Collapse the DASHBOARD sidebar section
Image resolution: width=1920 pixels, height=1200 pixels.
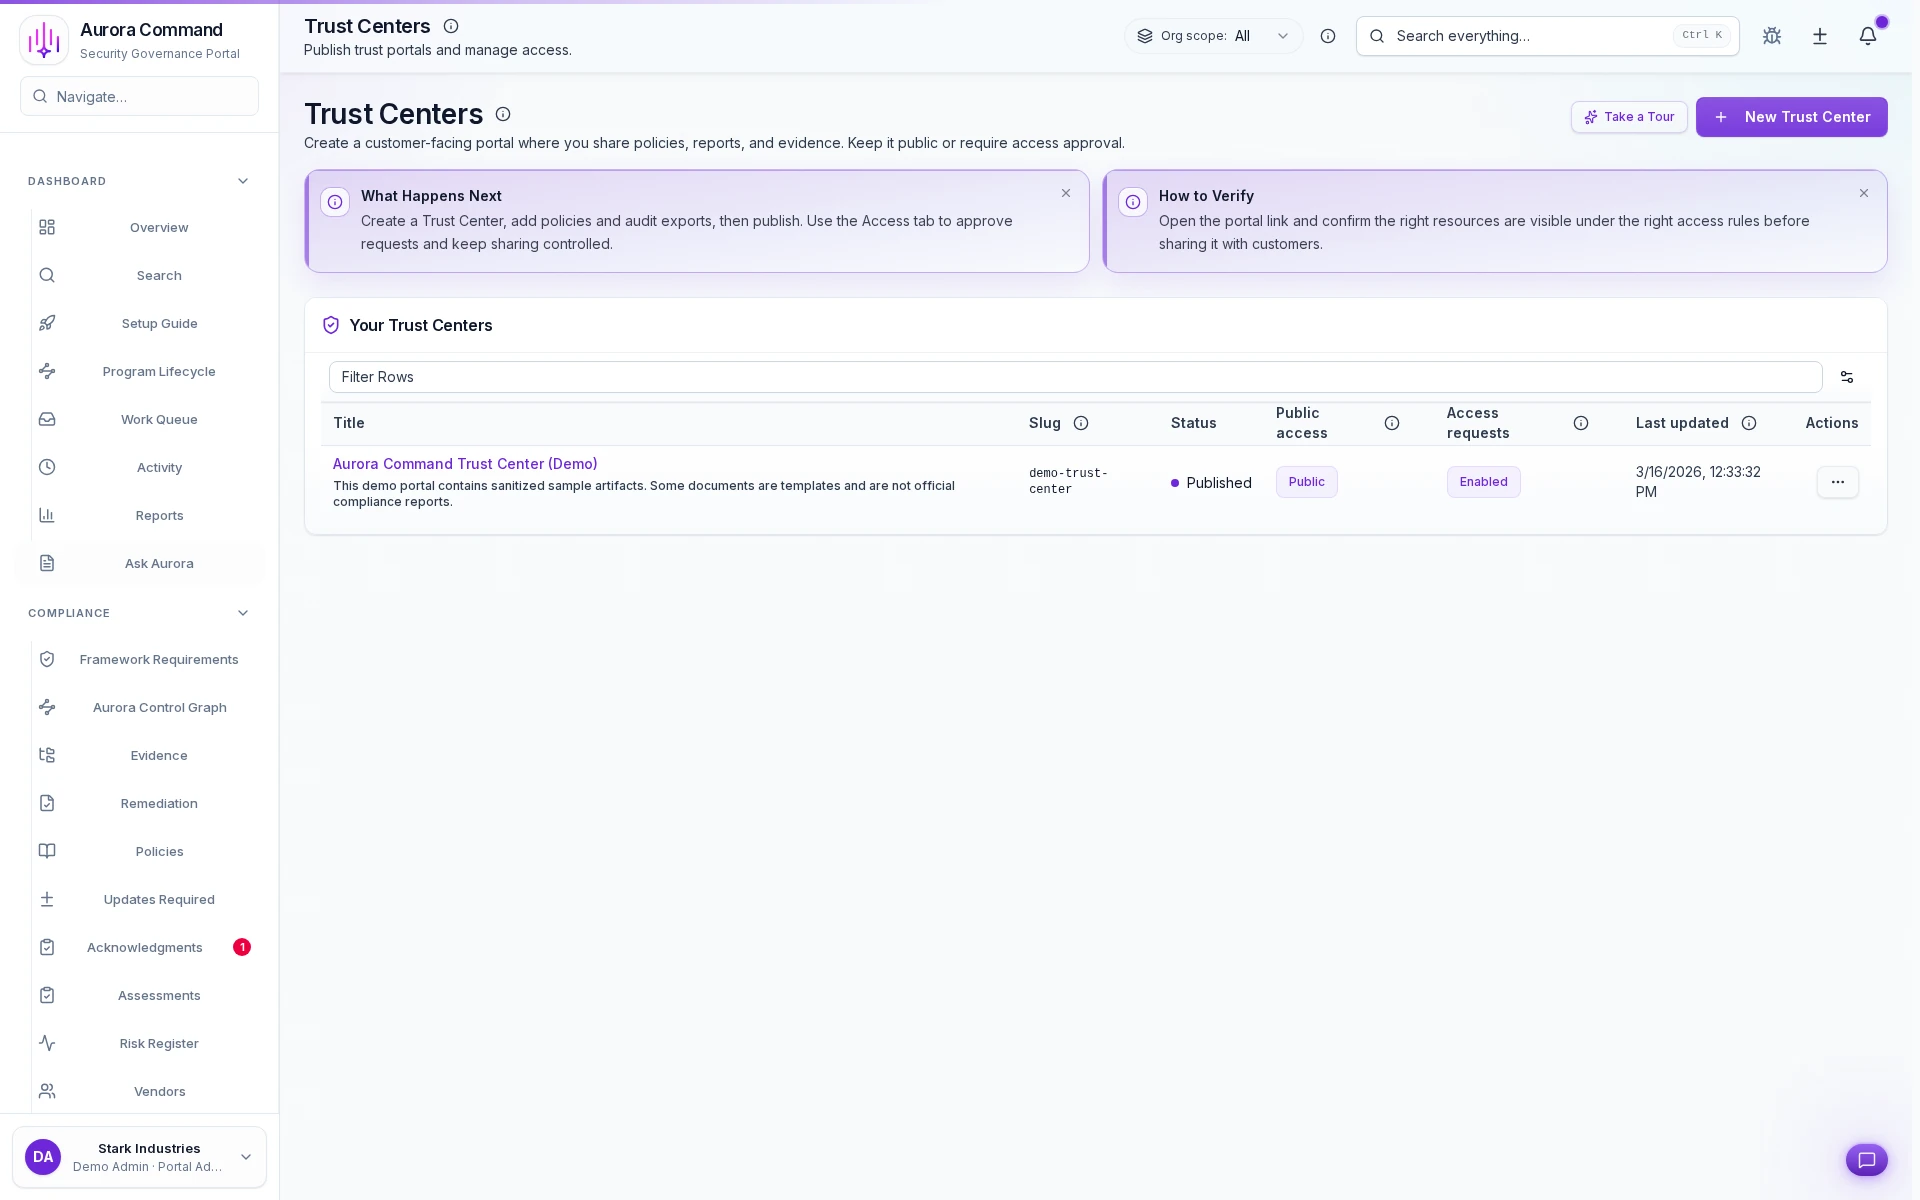pyautogui.click(x=242, y=181)
